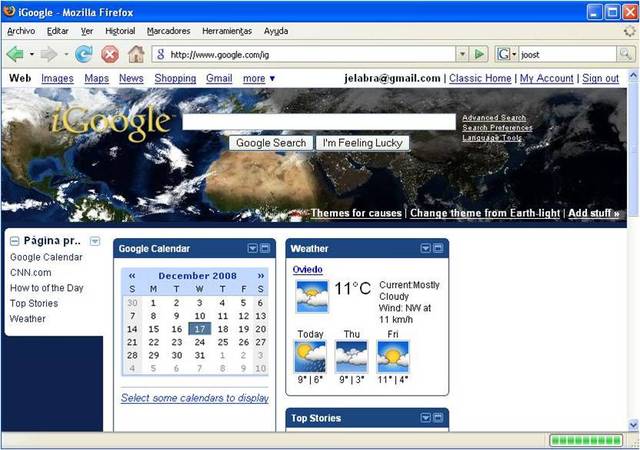This screenshot has height=450, width=640.
Task: Click the toolbar search box containing joost
Action: pos(568,54)
